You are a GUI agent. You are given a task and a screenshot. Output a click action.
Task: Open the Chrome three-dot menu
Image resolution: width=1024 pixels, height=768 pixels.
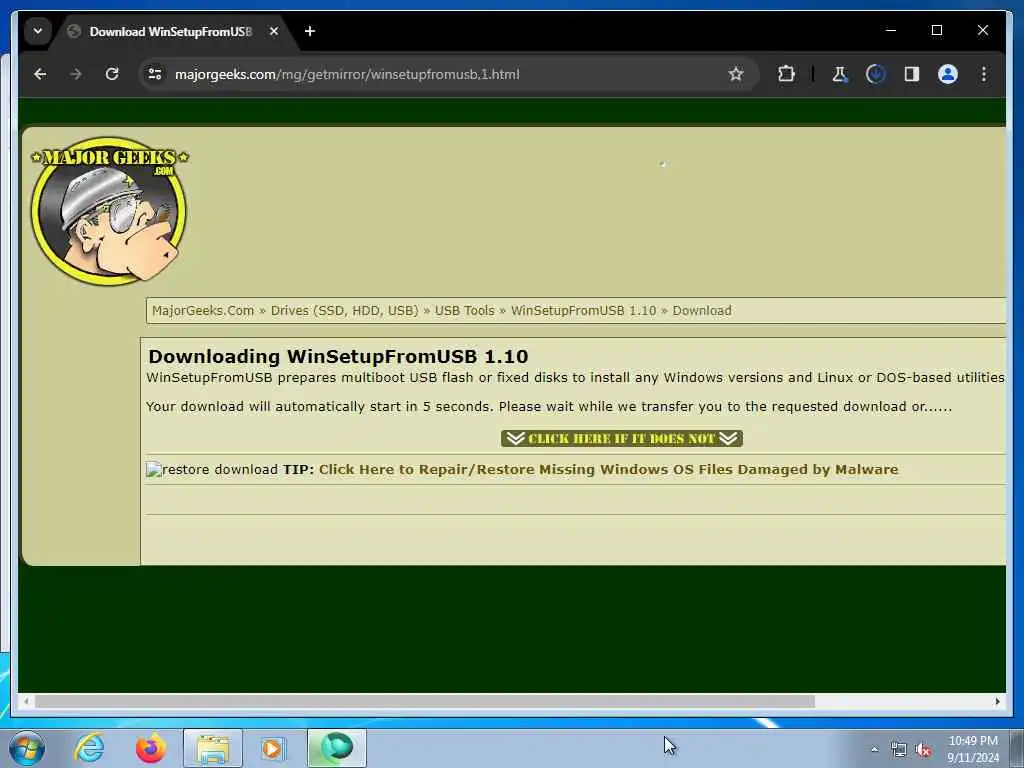[984, 74]
